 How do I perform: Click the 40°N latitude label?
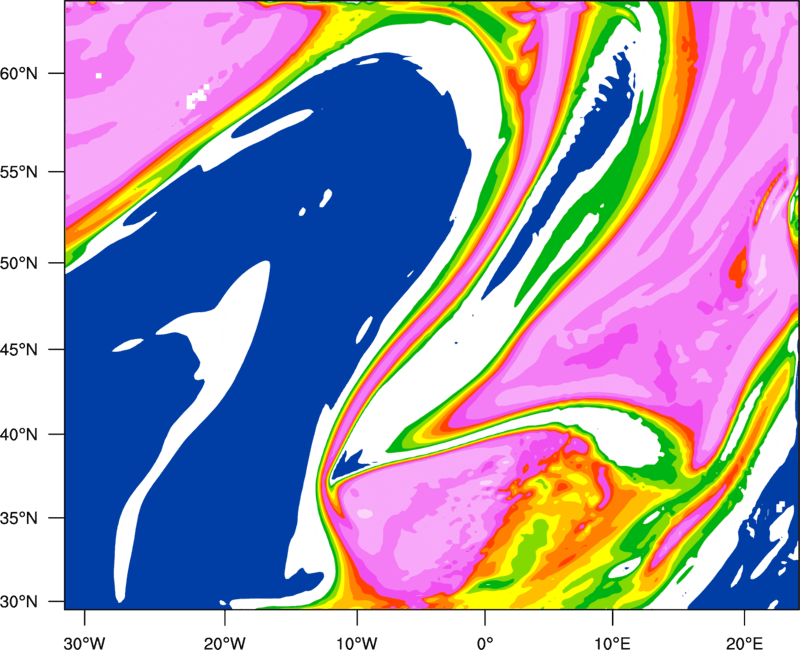pyautogui.click(x=19, y=435)
